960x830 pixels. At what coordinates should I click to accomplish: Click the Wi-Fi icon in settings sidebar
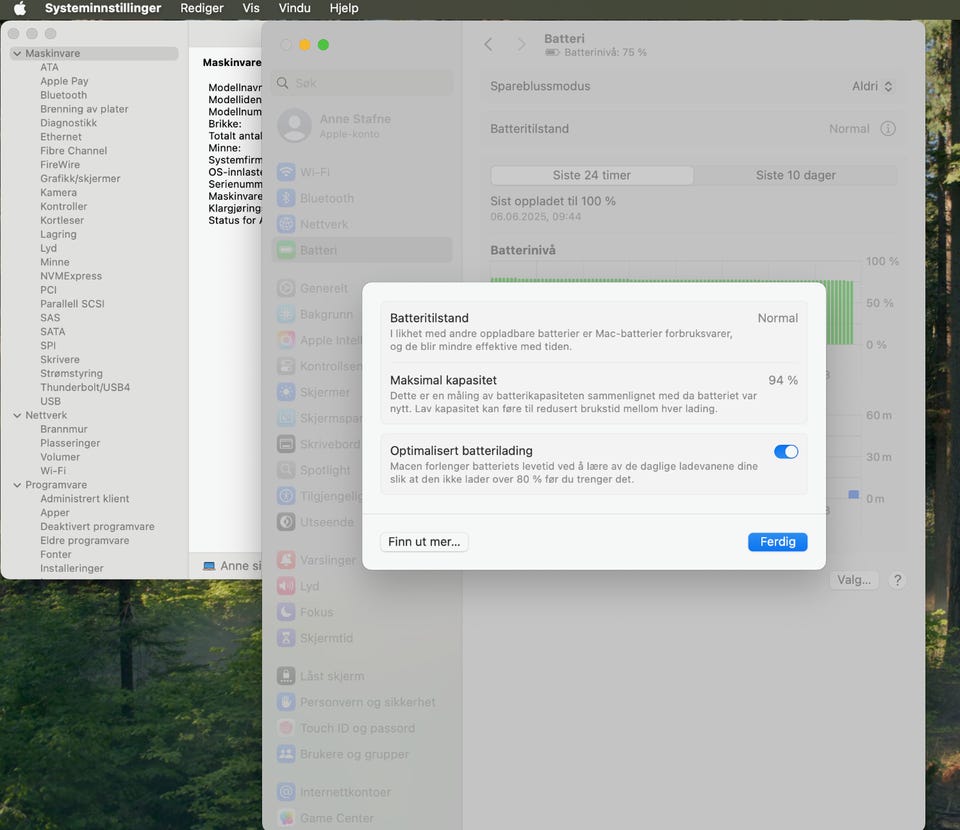pyautogui.click(x=287, y=172)
